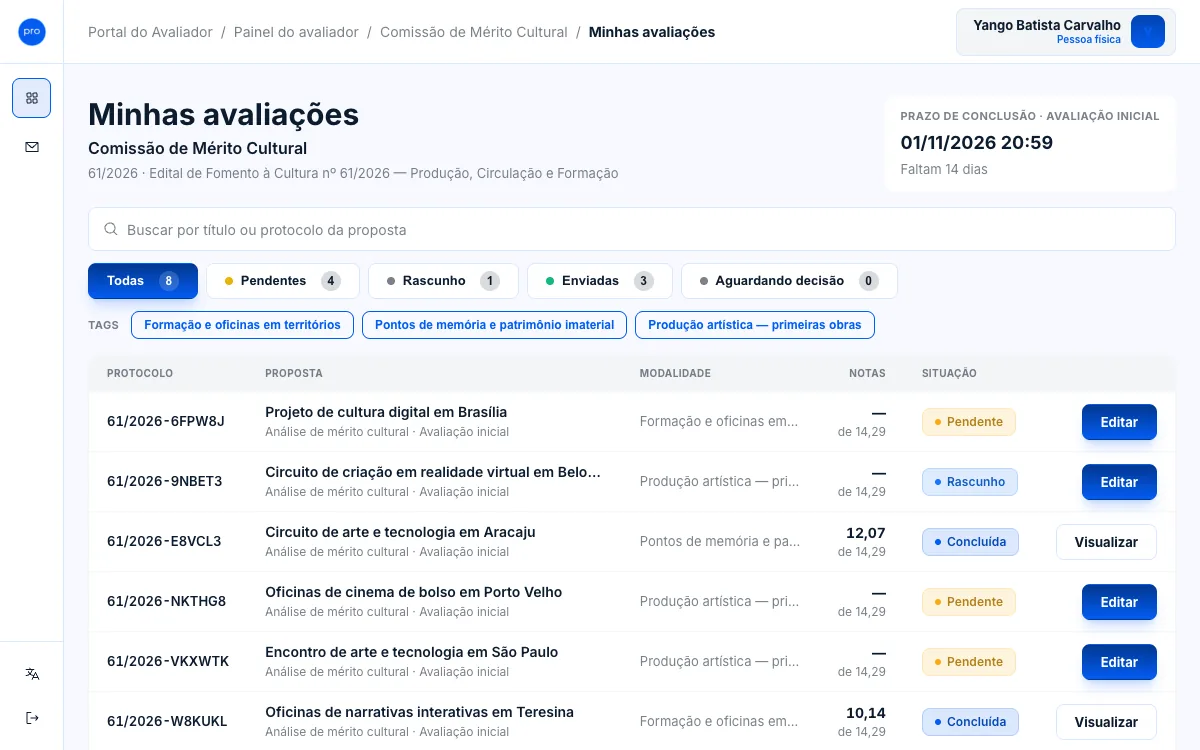Click the user avatar icon
This screenshot has height=750, width=1200.
point(1148,32)
